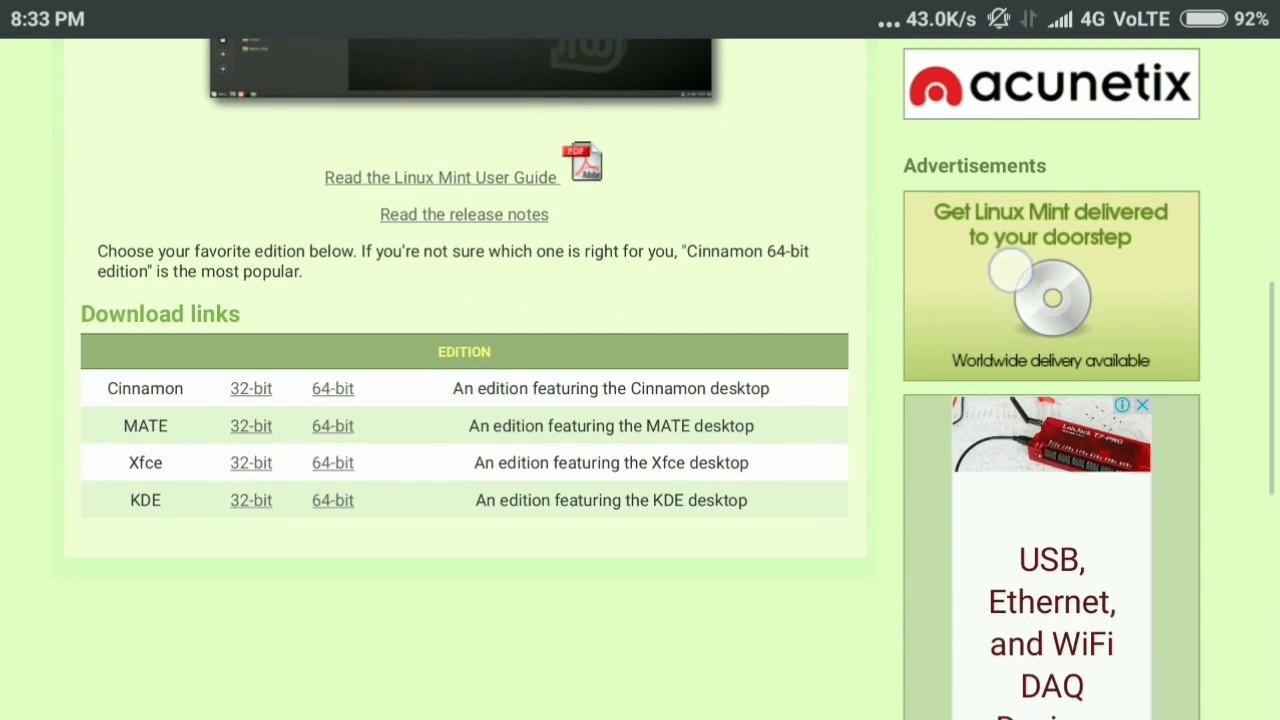Close the ad with the X icon
Viewport: 1280px width, 720px height.
[x=1142, y=405]
